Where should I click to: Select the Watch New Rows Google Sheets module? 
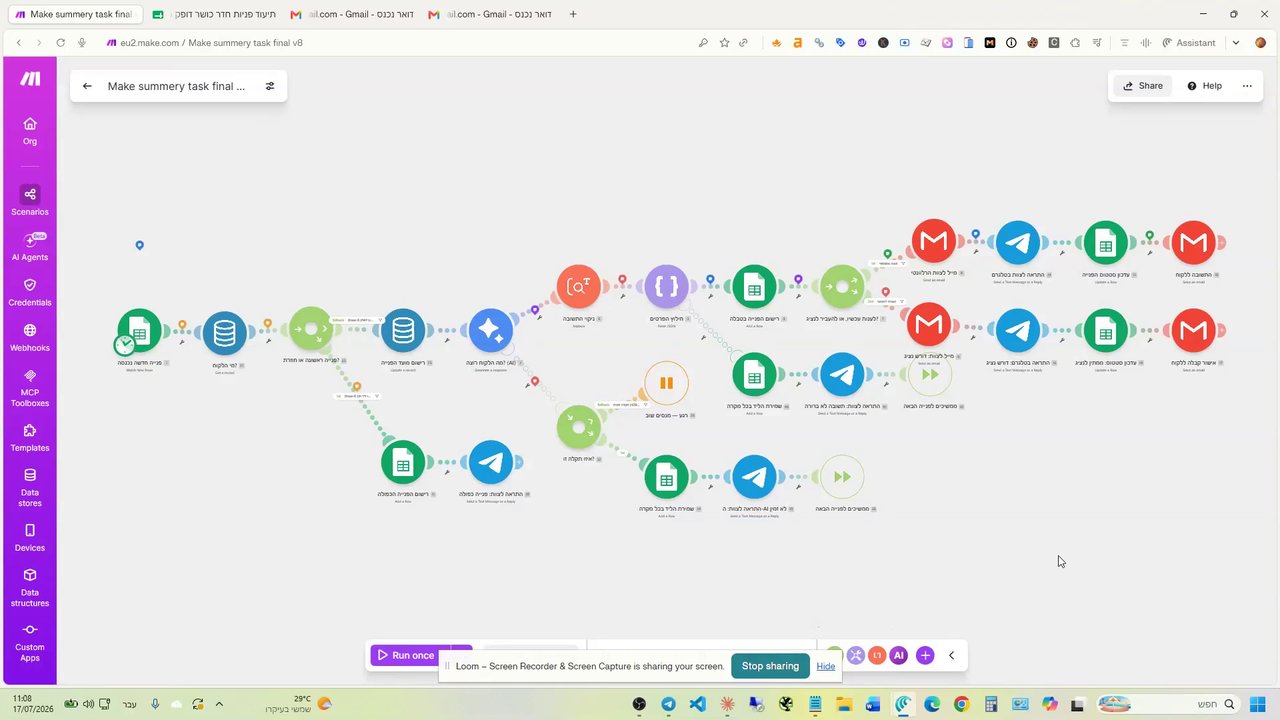click(x=140, y=331)
